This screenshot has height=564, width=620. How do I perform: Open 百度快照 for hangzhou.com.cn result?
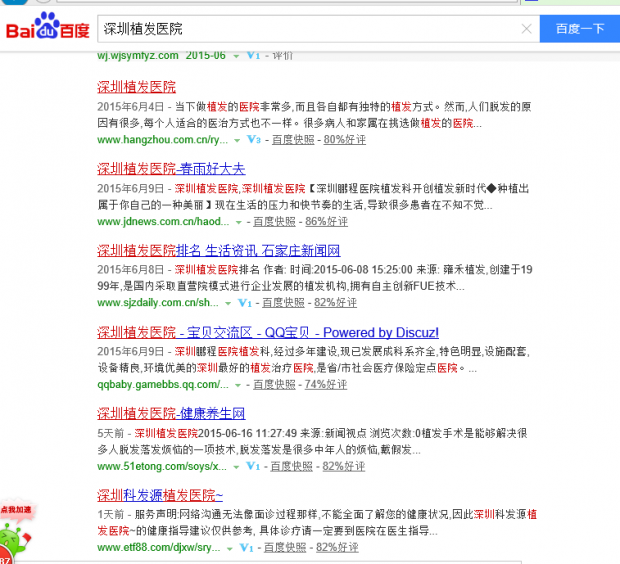(x=293, y=140)
